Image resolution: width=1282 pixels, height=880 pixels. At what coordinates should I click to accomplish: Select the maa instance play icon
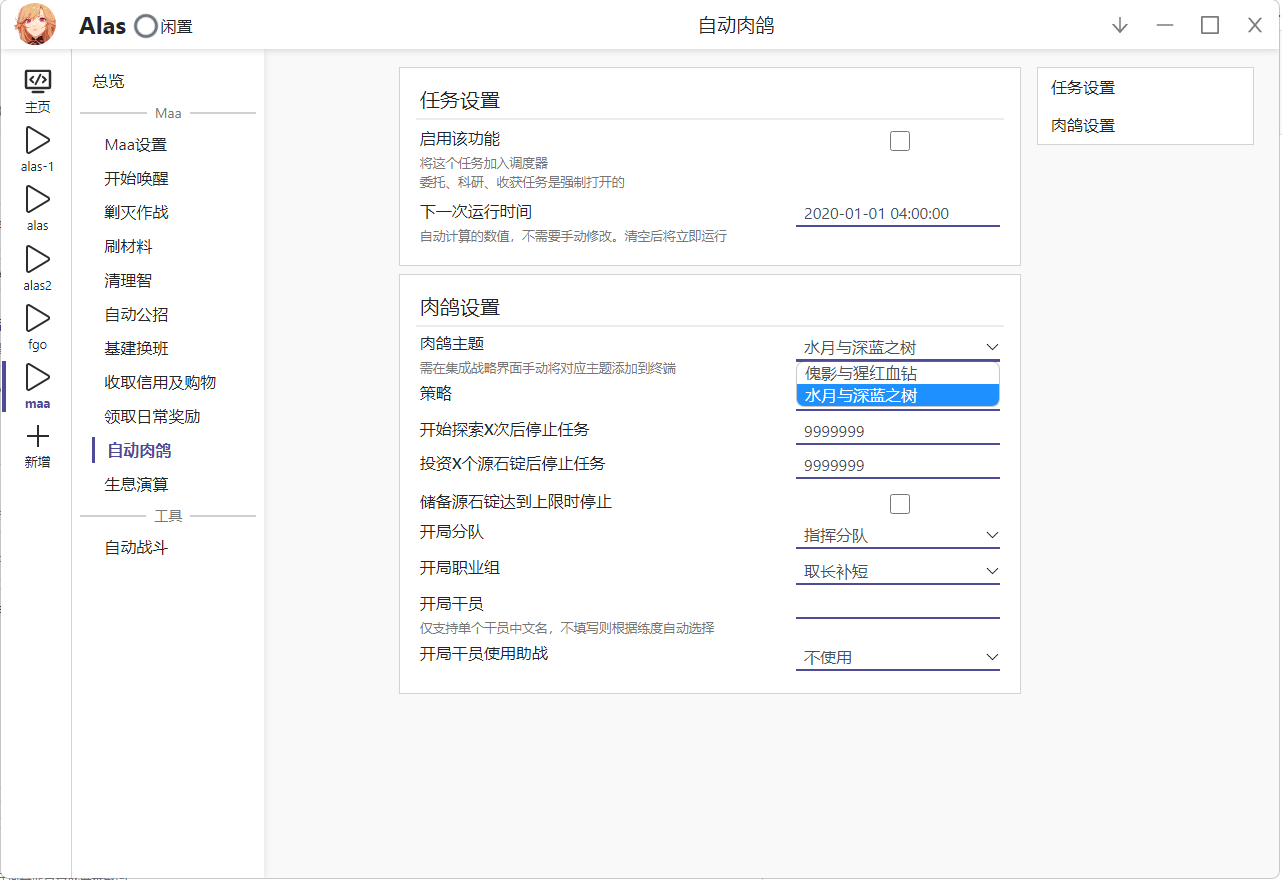coord(37,383)
